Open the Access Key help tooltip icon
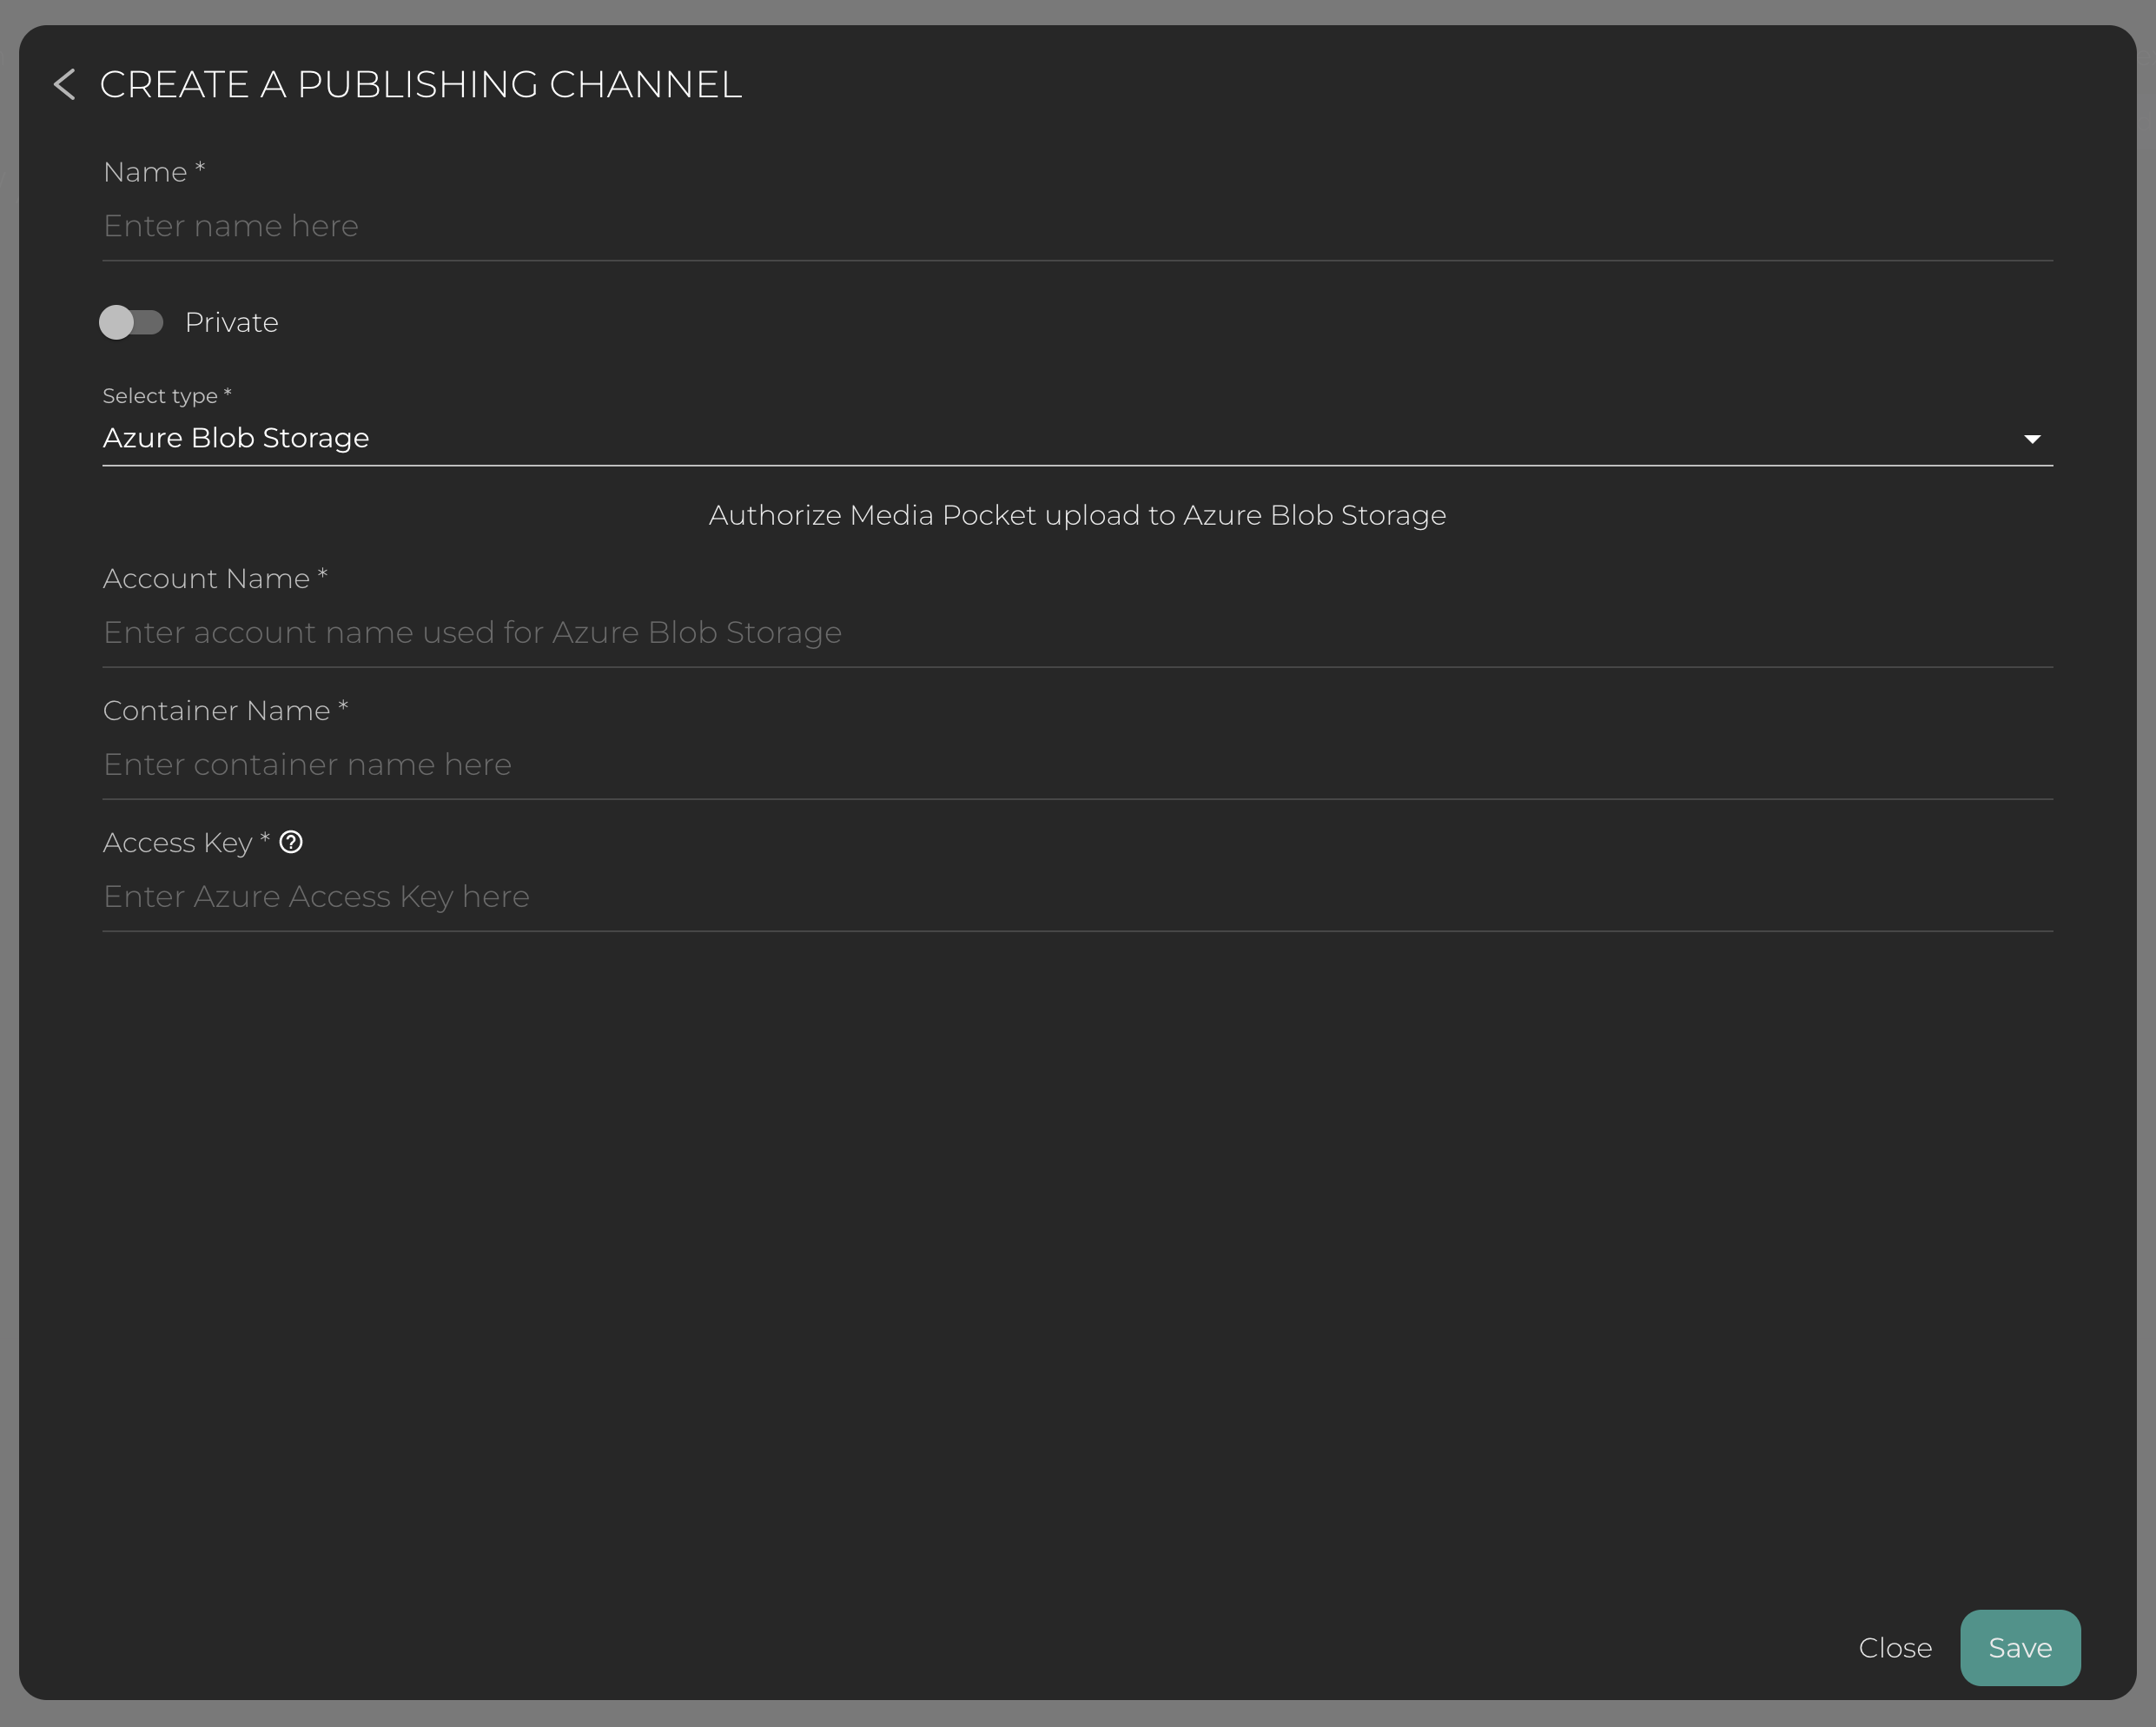 291,842
